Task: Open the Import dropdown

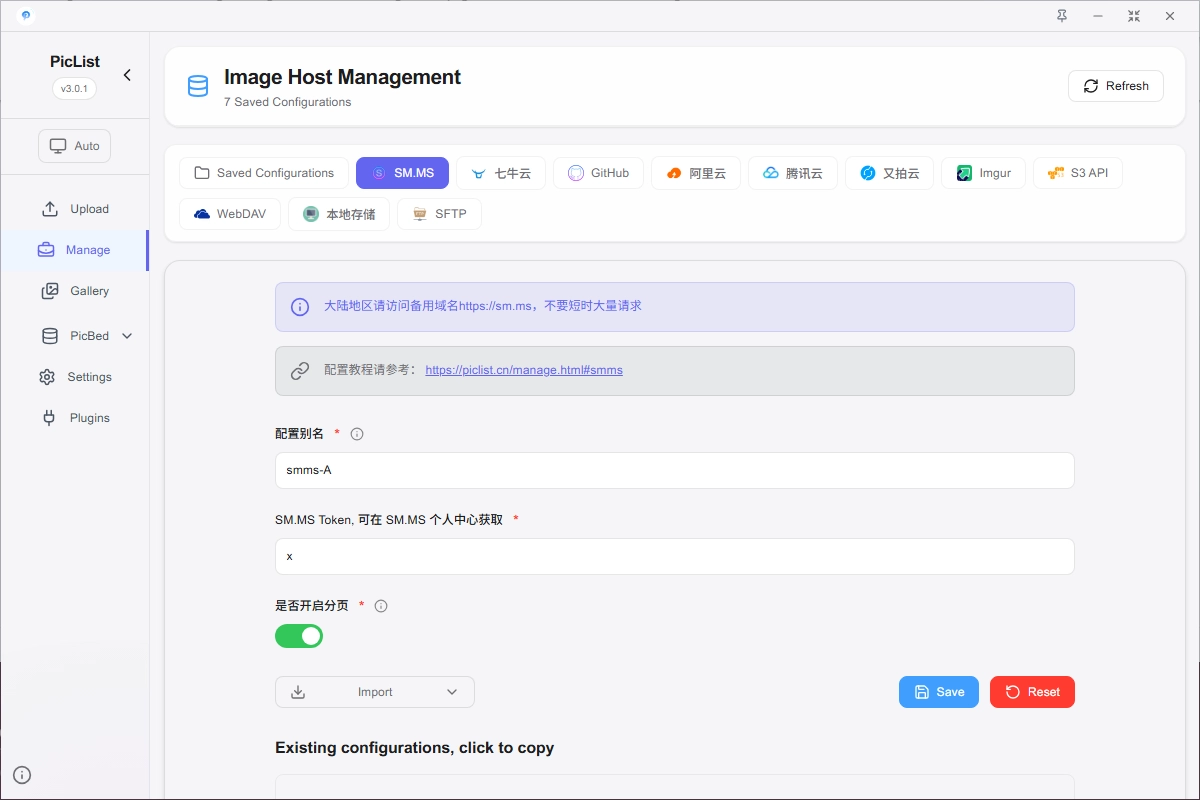Action: pyautogui.click(x=375, y=692)
